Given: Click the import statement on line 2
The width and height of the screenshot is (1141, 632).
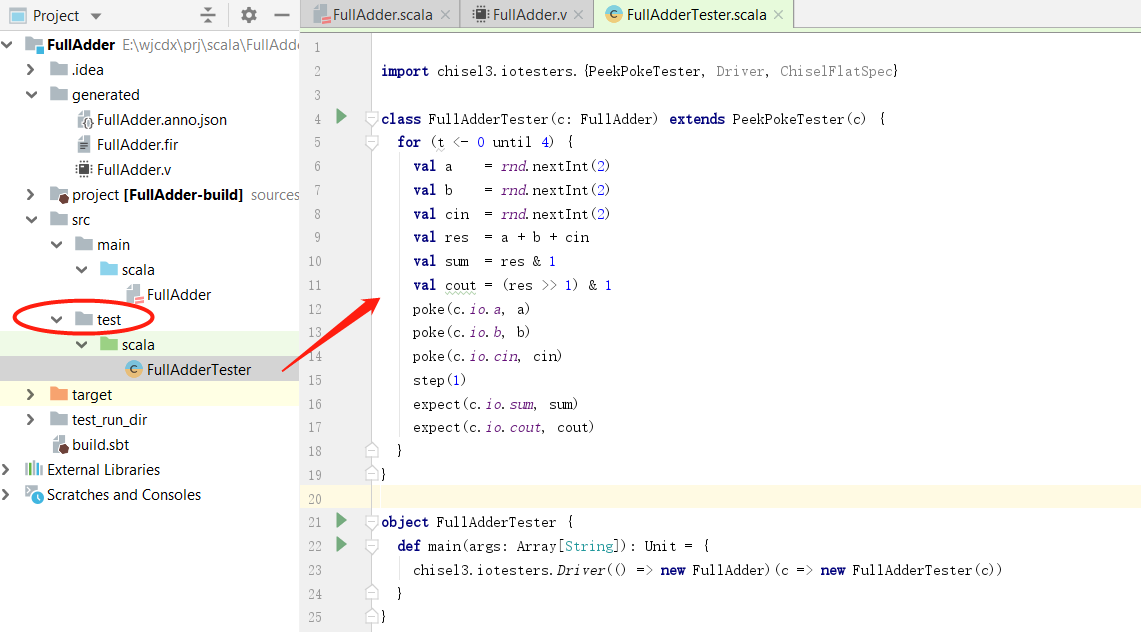Looking at the screenshot, I should pos(639,71).
